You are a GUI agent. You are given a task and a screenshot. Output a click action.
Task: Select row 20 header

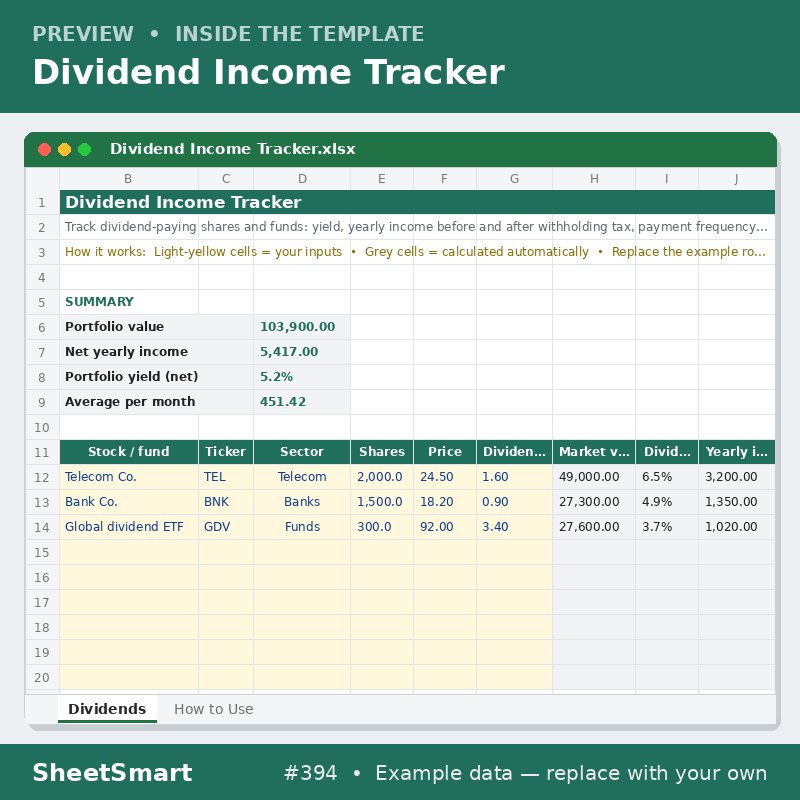click(x=42, y=677)
